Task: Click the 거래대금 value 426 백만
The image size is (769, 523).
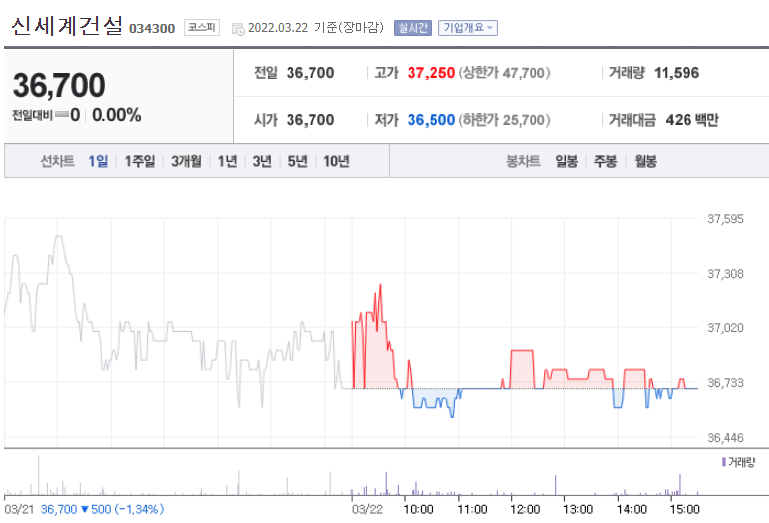Action: (x=692, y=120)
